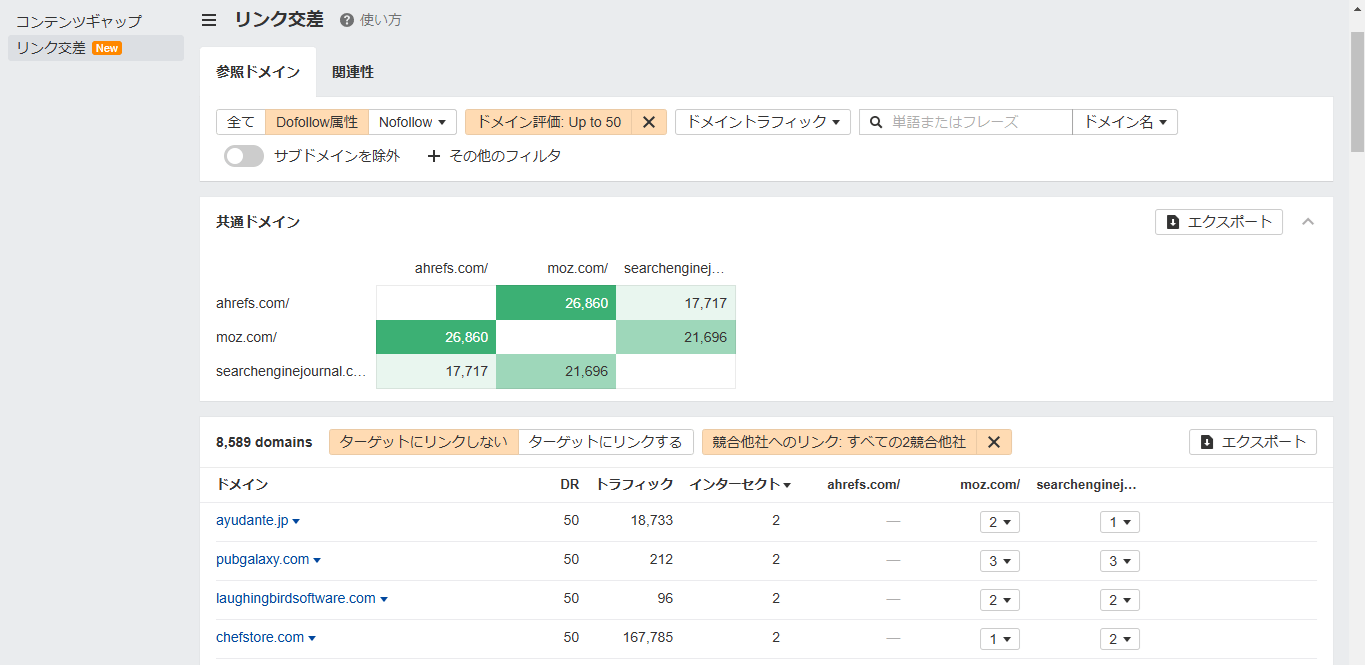
Task: Open the 使い方 help icon
Action: [x=347, y=20]
